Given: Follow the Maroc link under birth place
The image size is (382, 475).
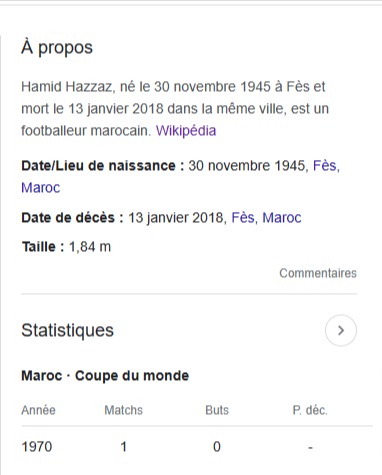Looking at the screenshot, I should coord(41,188).
